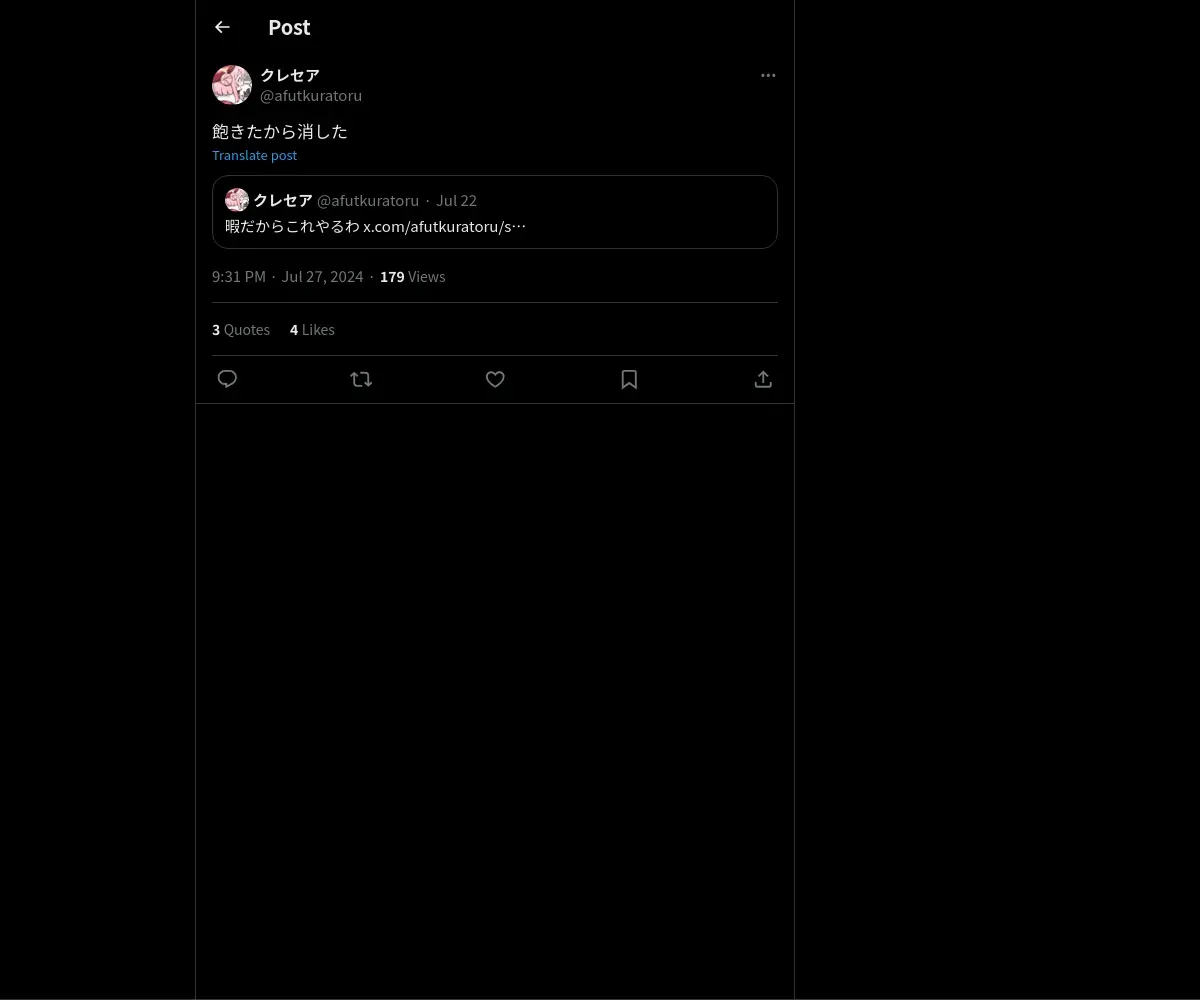Click the 179 Views counter

[x=412, y=276]
